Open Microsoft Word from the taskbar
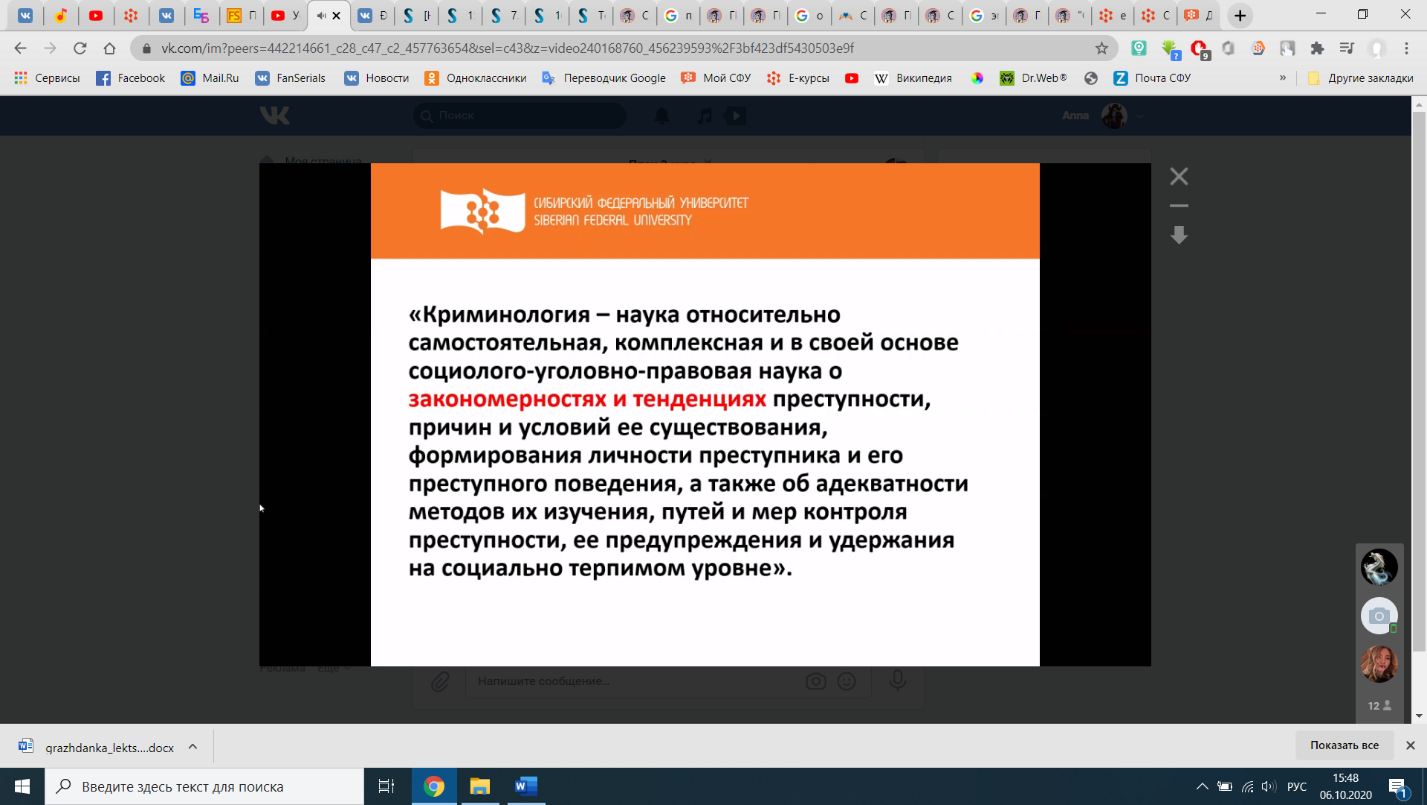Viewport: 1427px width, 805px height. click(526, 787)
